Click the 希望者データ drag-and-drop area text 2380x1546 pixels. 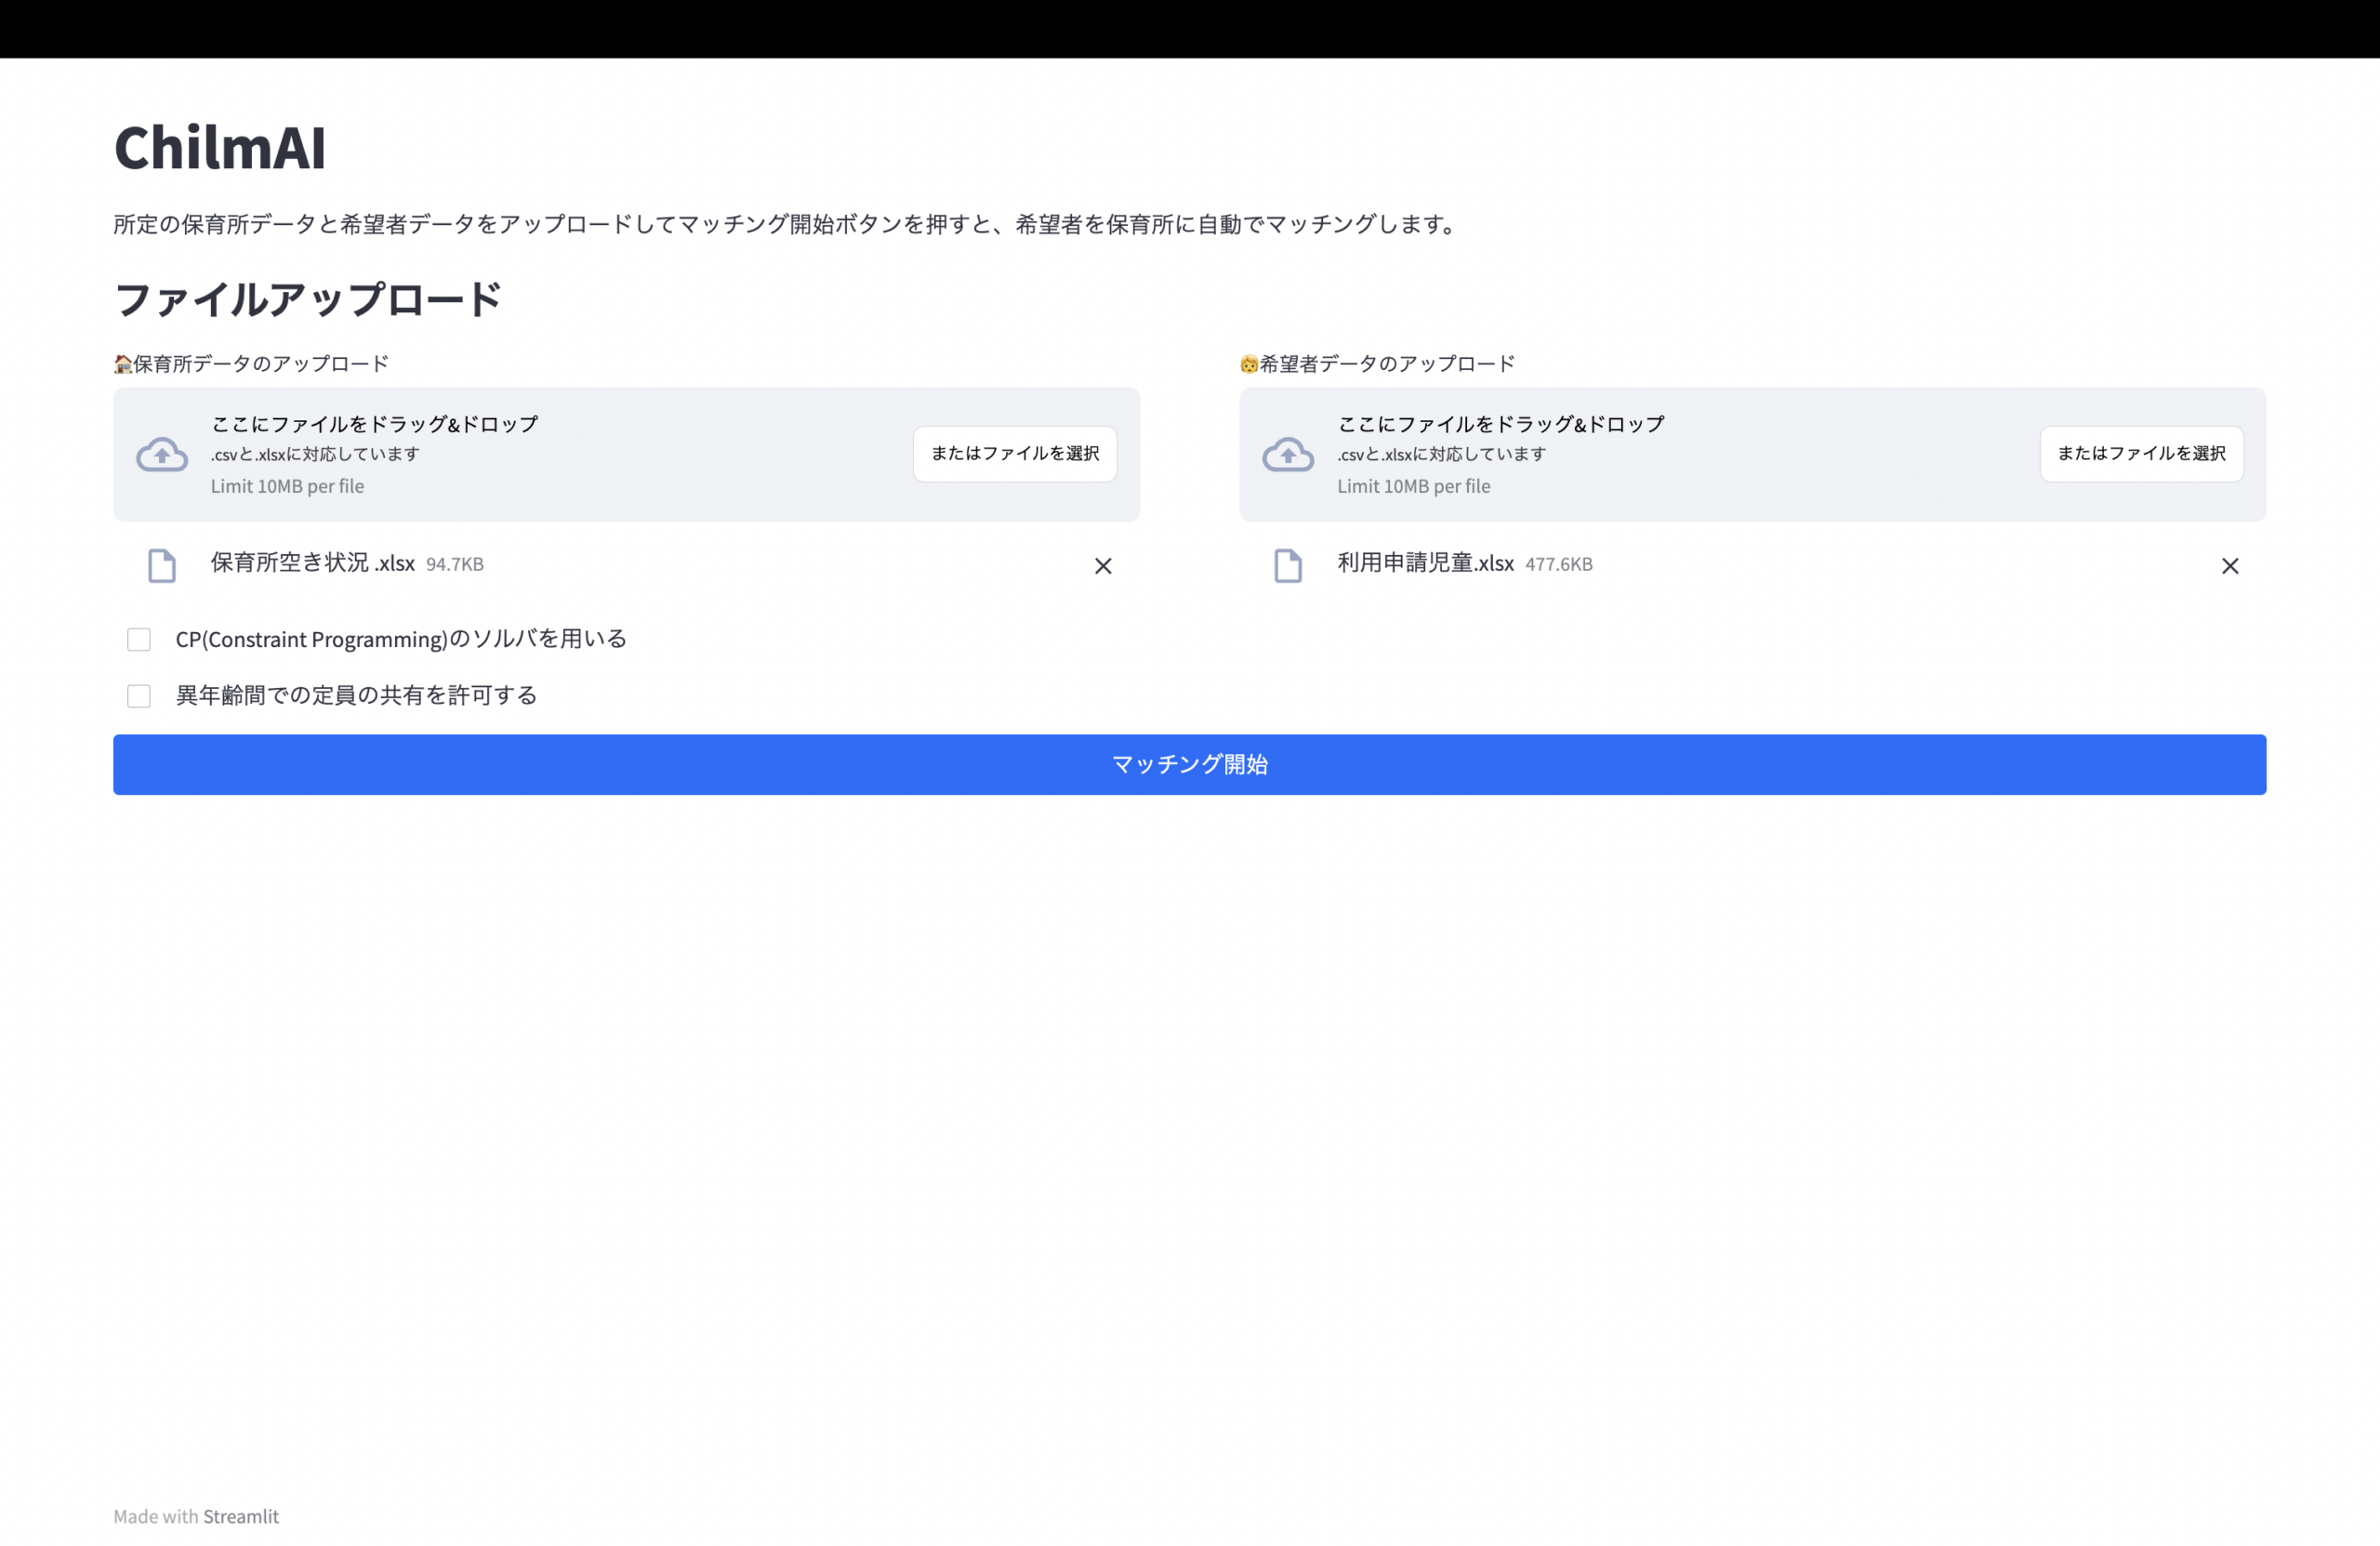tap(1501, 424)
